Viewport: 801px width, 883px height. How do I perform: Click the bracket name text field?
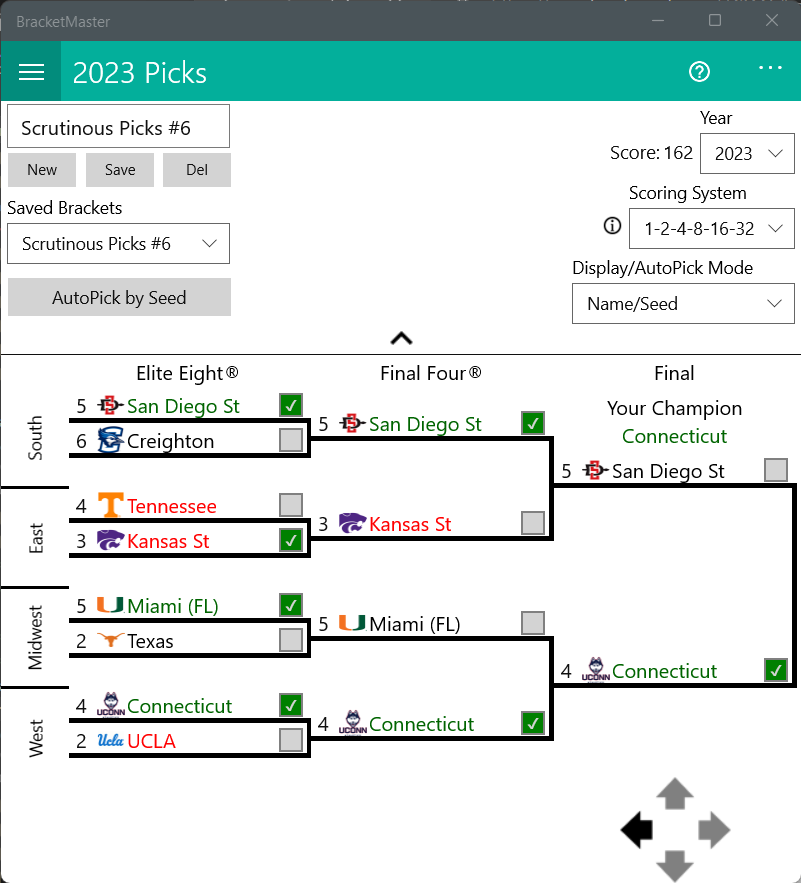pos(119,128)
